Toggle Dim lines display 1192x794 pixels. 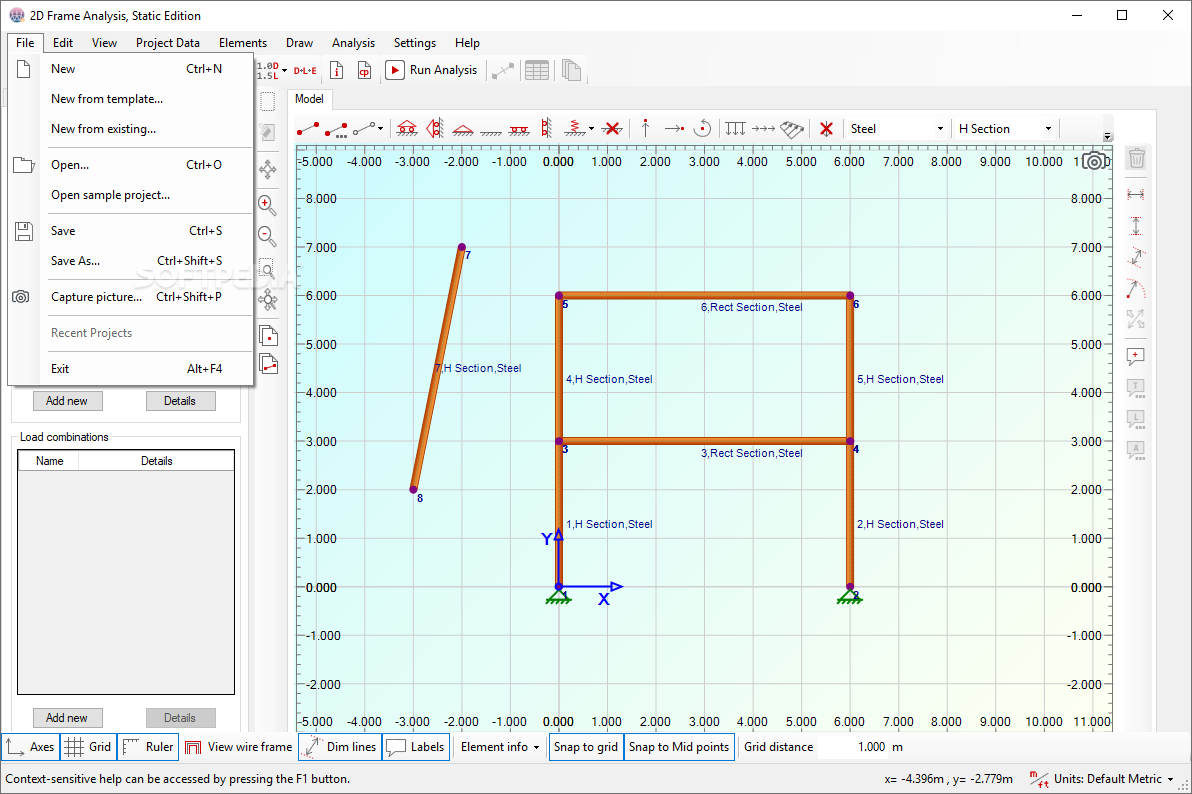340,747
